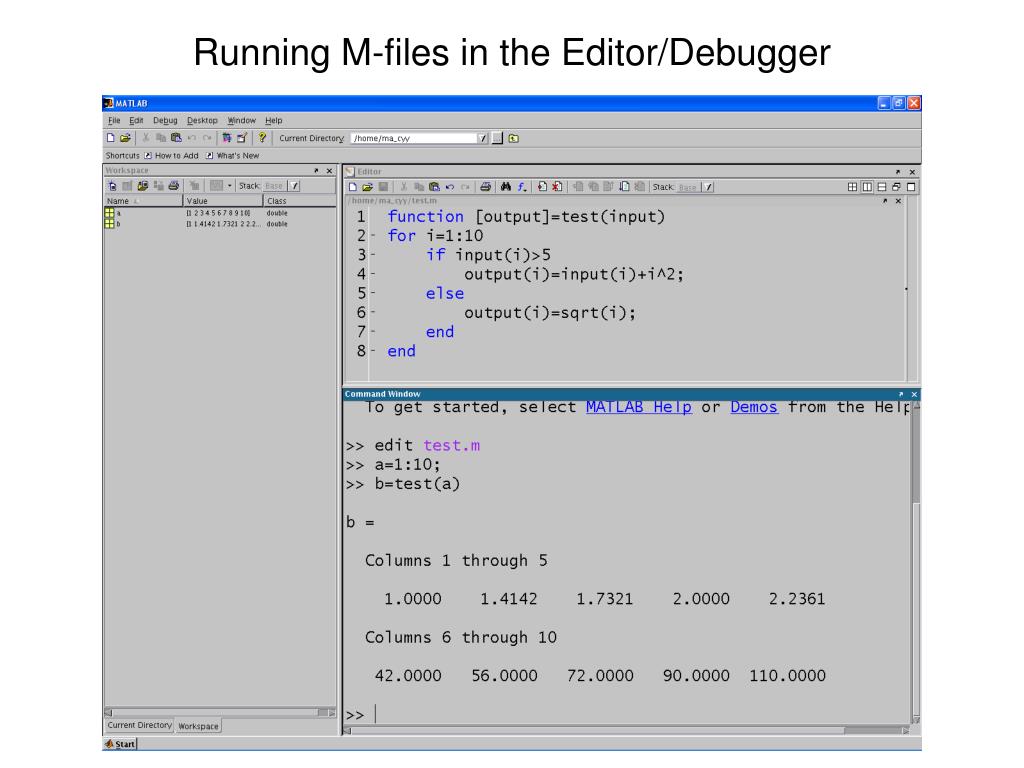Open file icon in Editor toolbar
1024x768 pixels.
pos(368,187)
